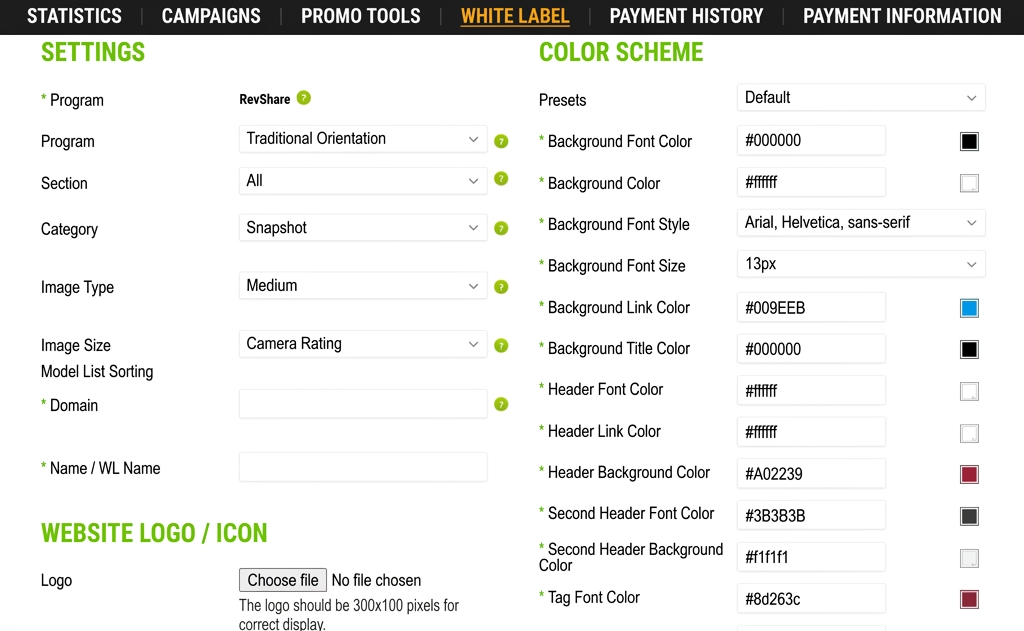Click Background Link Color #009EEB field
Viewport: 1024px width, 631px height.
click(811, 308)
